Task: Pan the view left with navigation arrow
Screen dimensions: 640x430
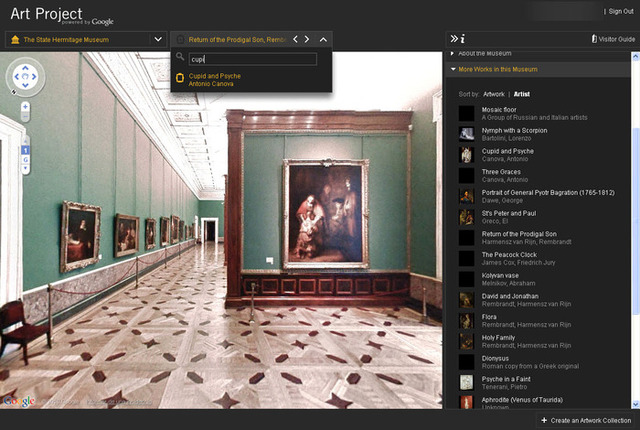Action: pyautogui.click(x=17, y=77)
